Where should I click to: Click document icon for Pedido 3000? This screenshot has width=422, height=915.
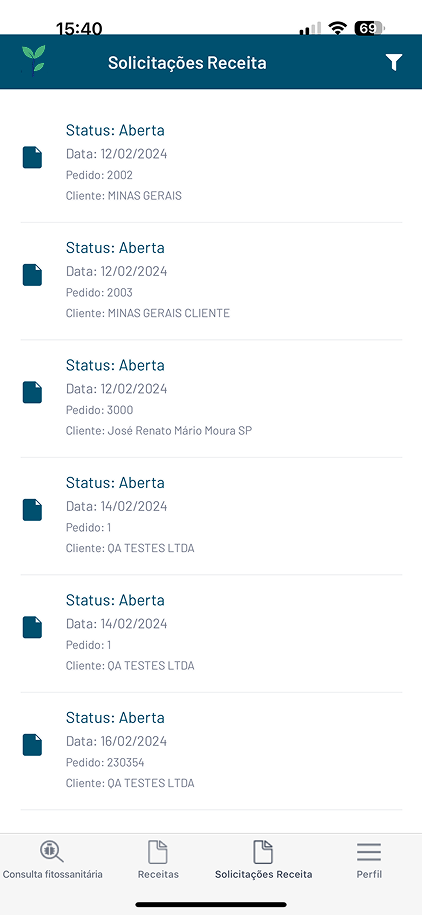click(x=32, y=392)
